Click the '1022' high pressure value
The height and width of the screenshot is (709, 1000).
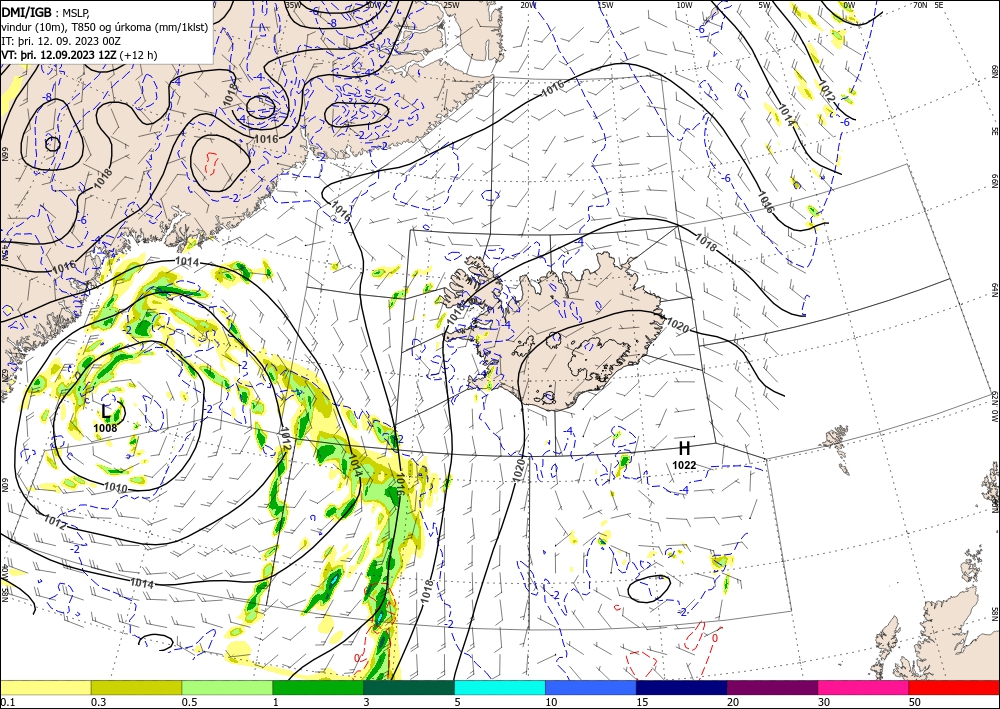click(x=684, y=466)
